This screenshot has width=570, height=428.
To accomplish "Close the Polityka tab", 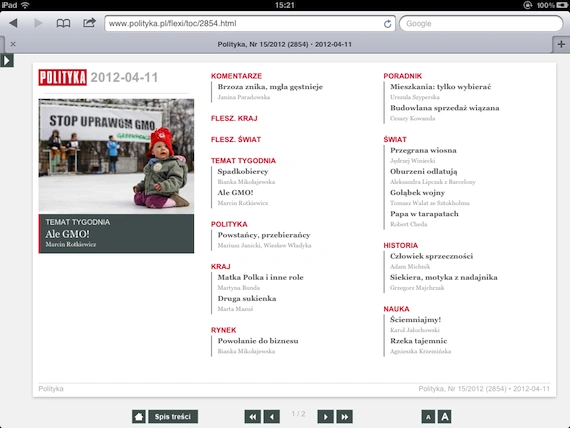I will 13,44.
